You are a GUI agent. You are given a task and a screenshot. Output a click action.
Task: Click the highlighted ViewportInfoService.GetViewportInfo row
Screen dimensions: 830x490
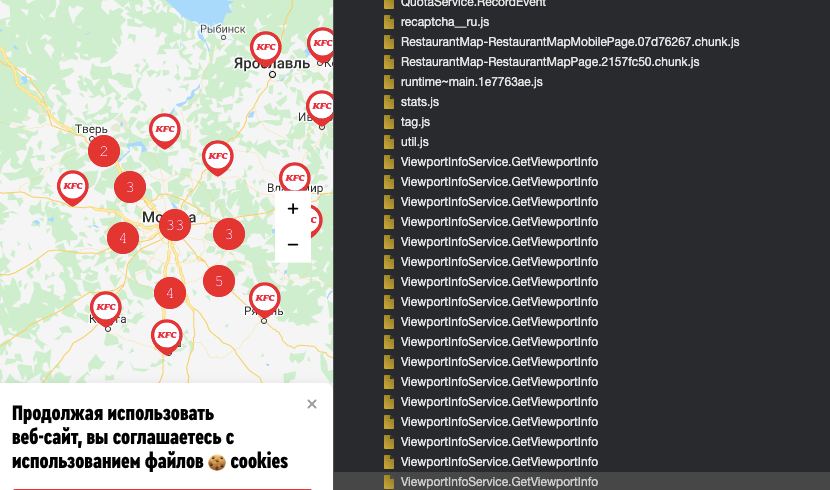click(581, 481)
